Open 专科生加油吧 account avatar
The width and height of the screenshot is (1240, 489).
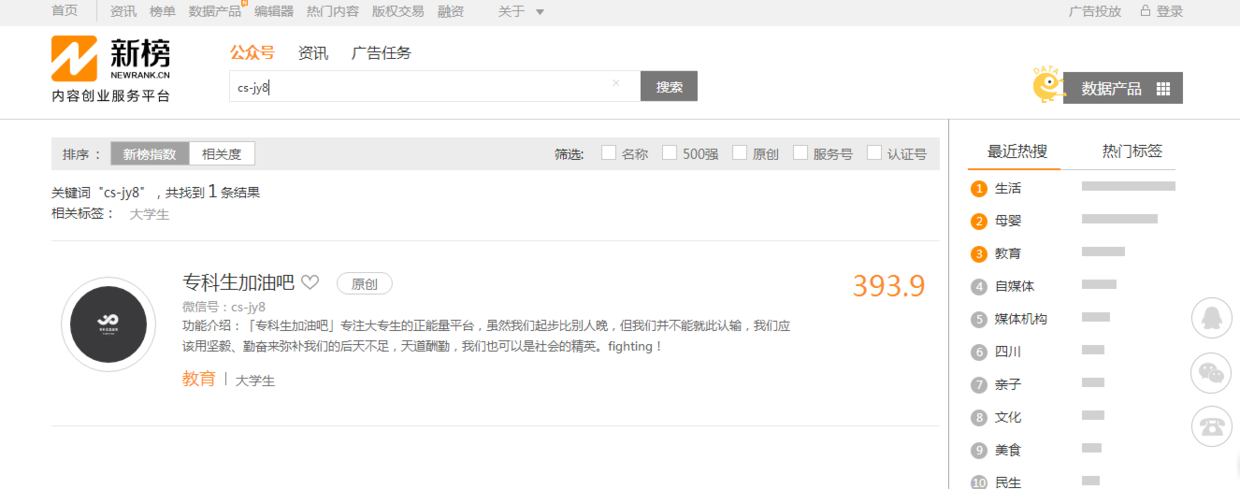[108, 324]
